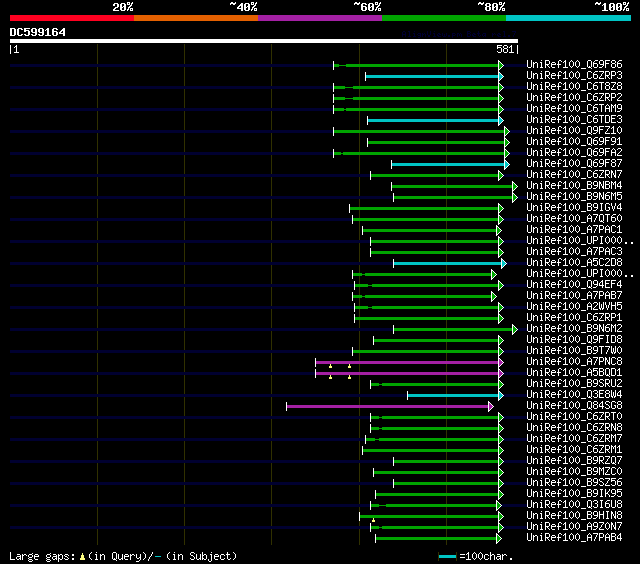Click the UniRef100_B9T7W0 label

[x=574, y=351]
